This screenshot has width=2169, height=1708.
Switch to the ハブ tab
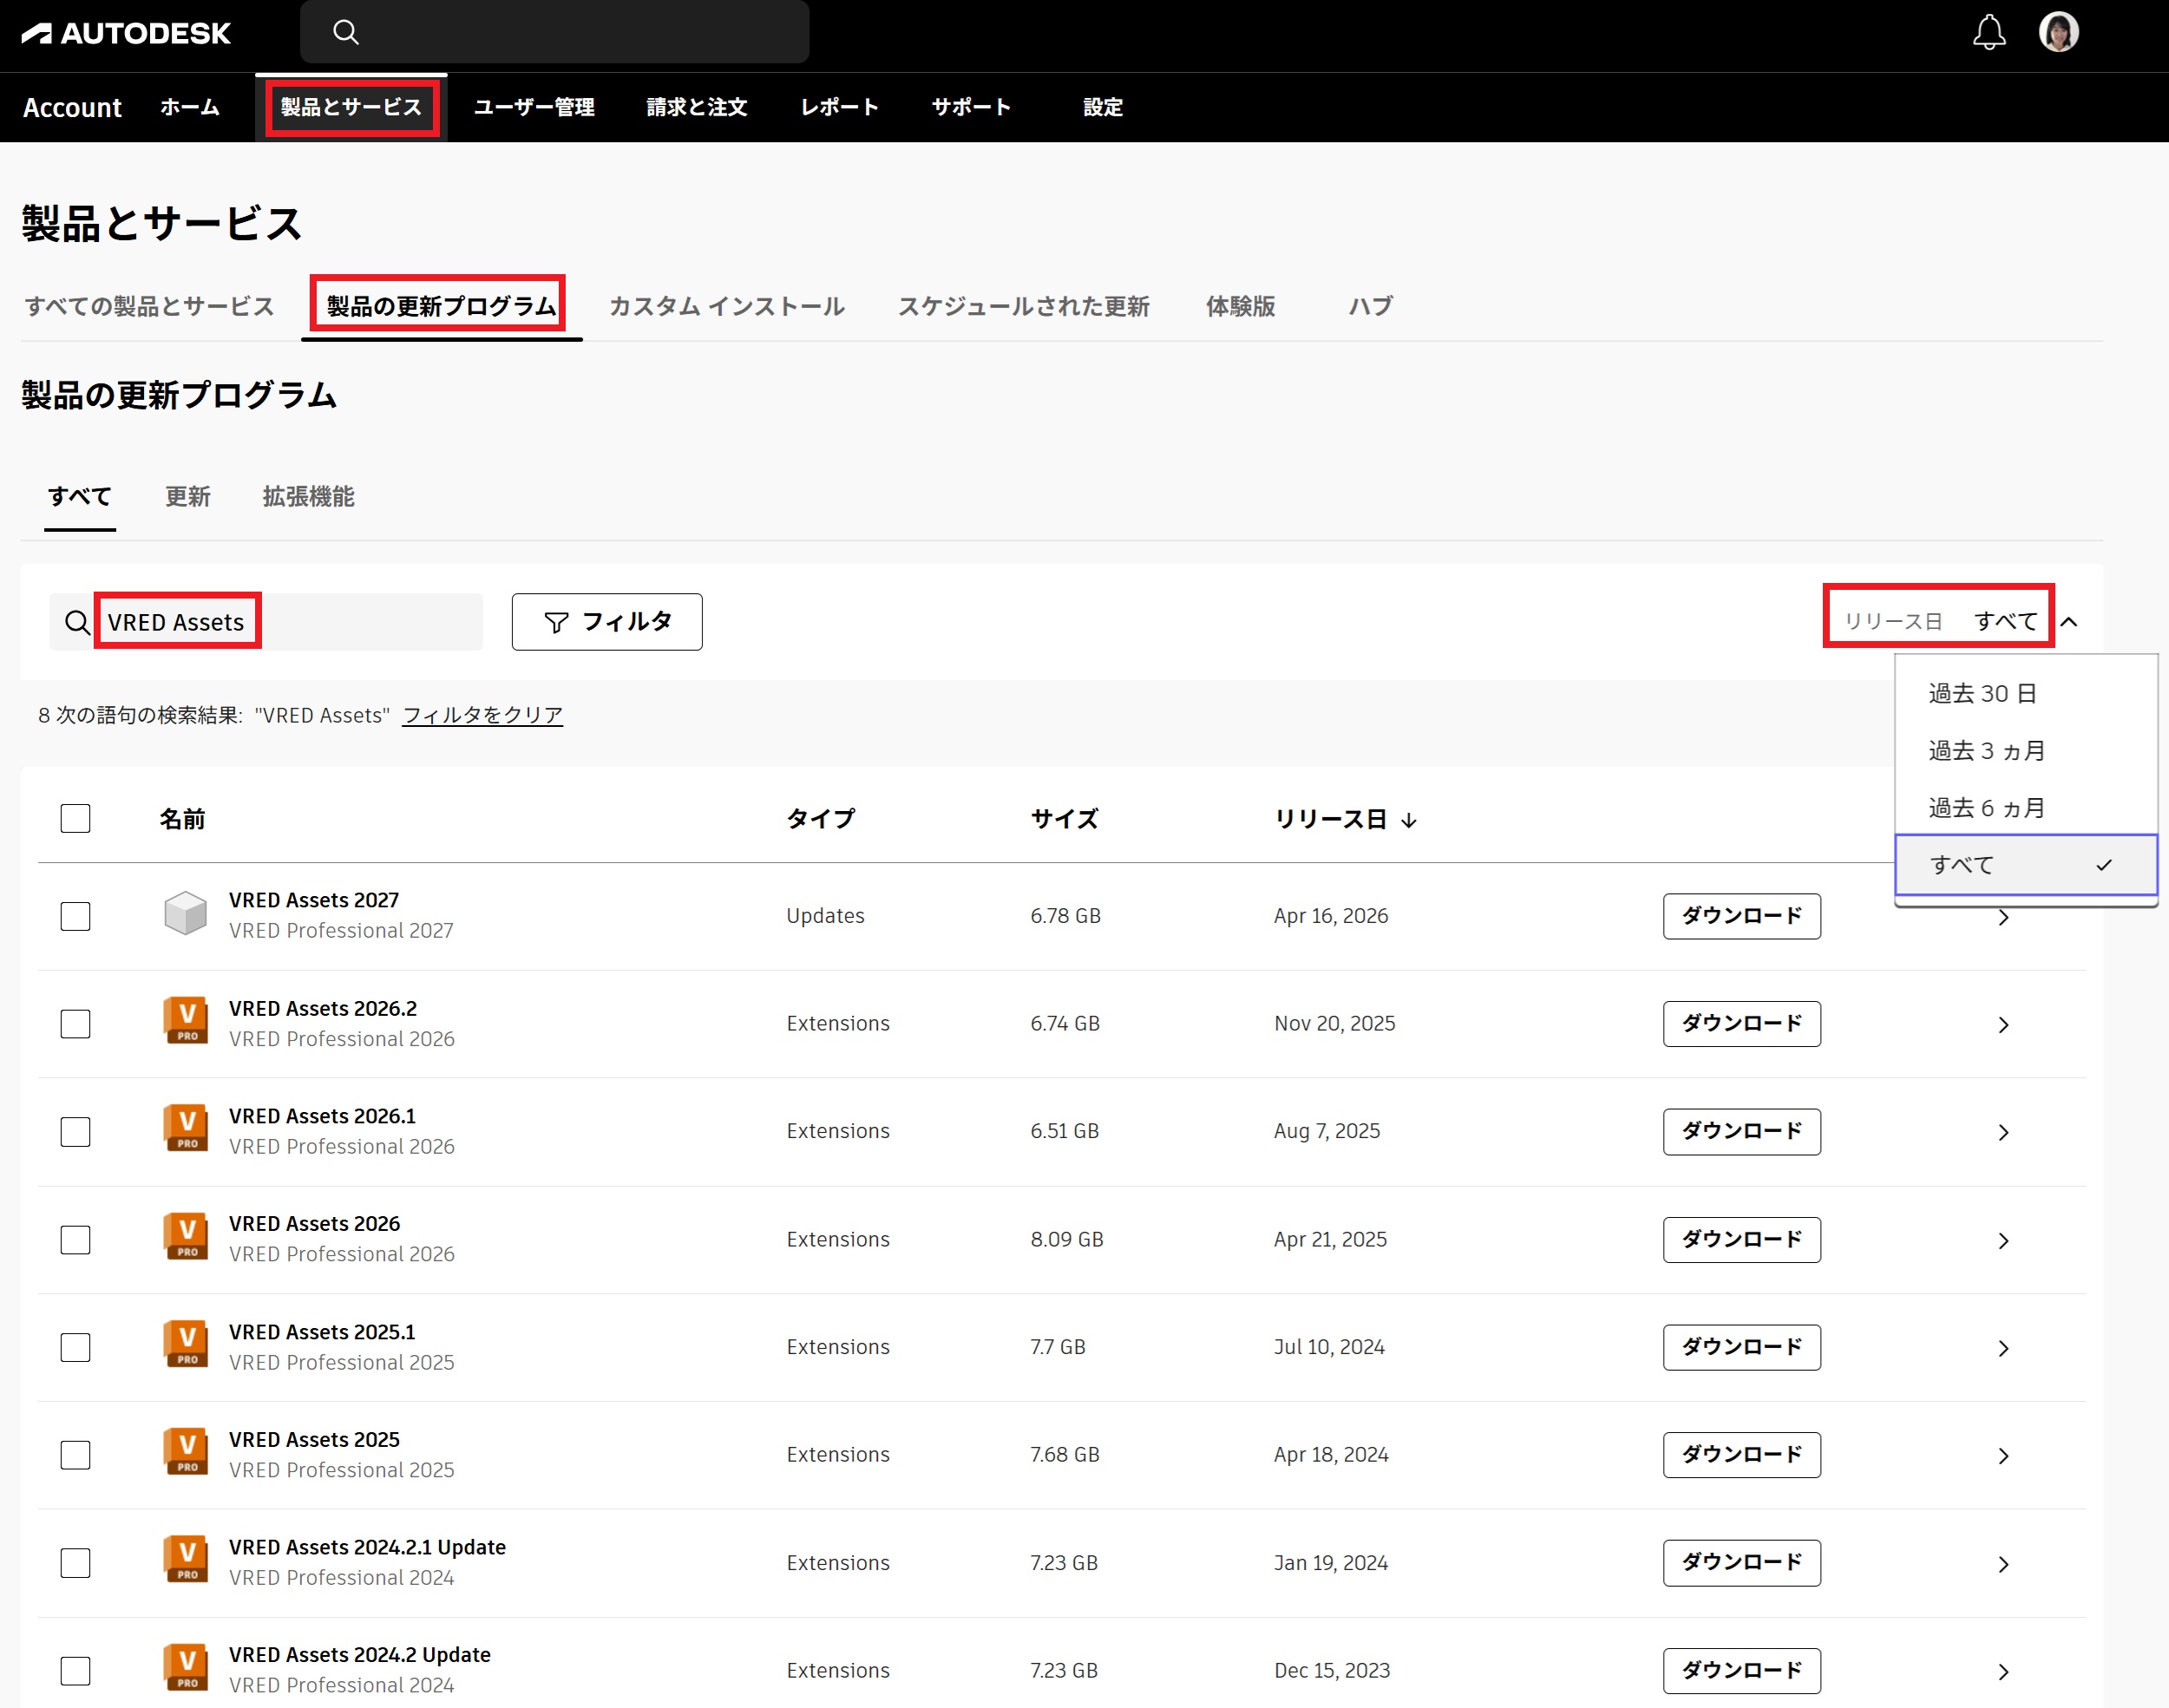[1371, 306]
